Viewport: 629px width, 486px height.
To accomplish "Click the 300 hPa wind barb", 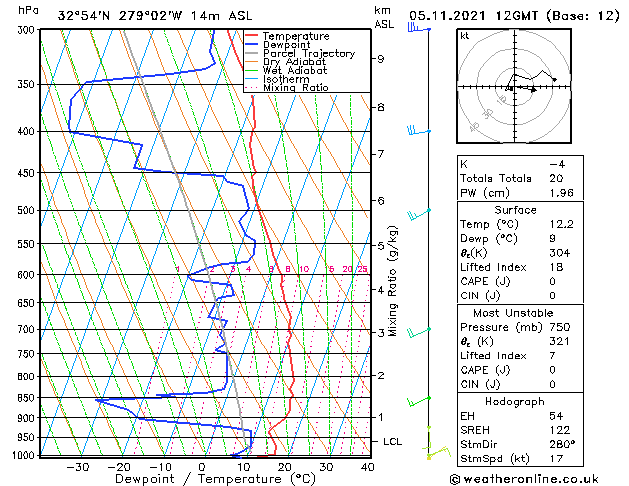I will point(418,28).
